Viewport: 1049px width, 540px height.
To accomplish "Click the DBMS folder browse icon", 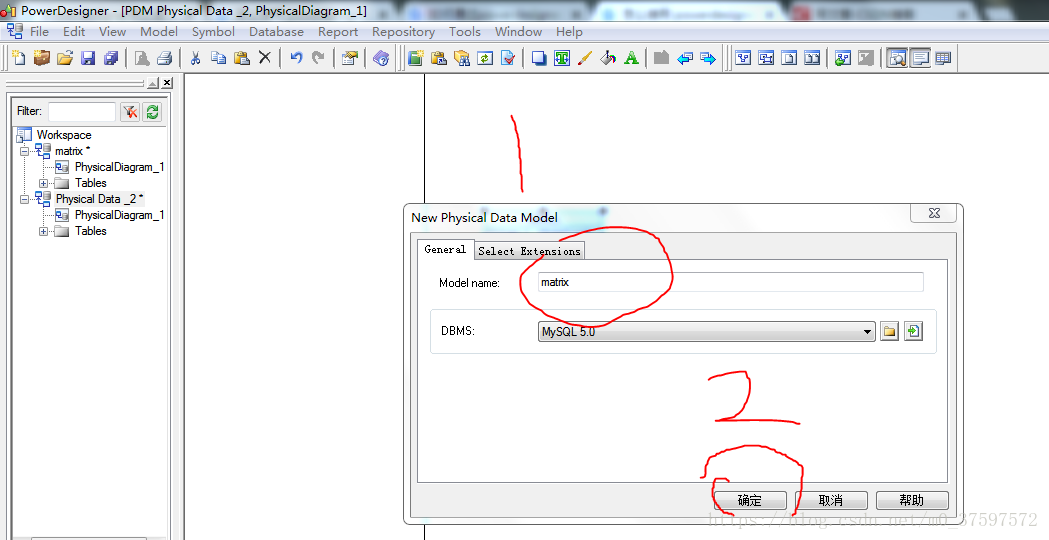I will (889, 331).
